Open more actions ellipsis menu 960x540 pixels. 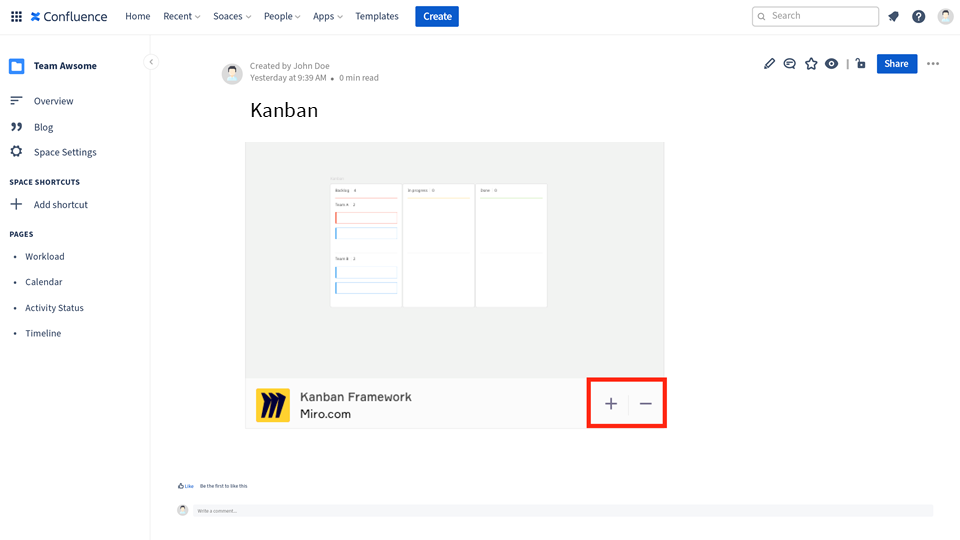pyautogui.click(x=933, y=64)
